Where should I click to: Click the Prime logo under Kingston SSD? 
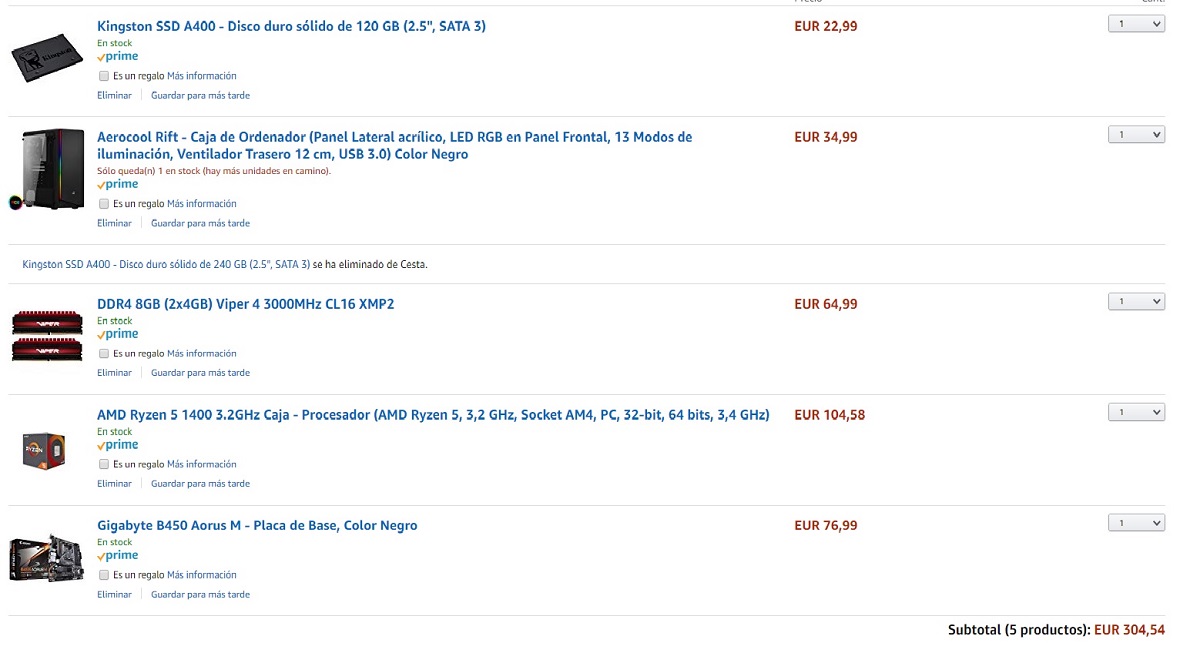[x=118, y=57]
